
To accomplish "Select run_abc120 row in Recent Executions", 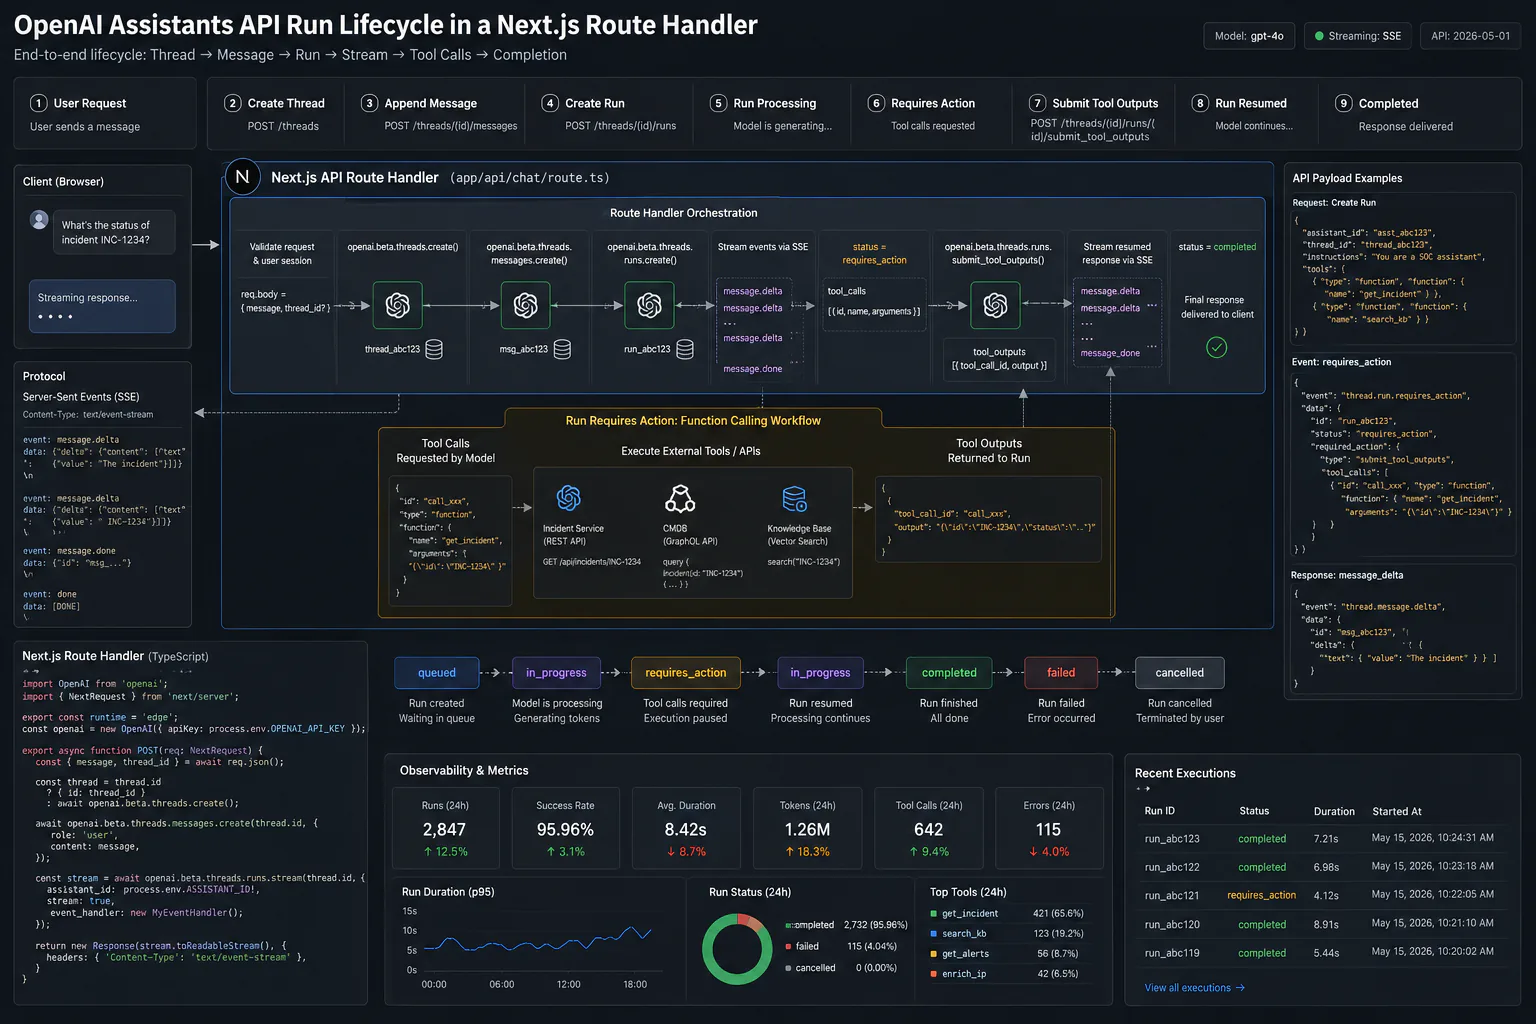I will pos(1320,924).
